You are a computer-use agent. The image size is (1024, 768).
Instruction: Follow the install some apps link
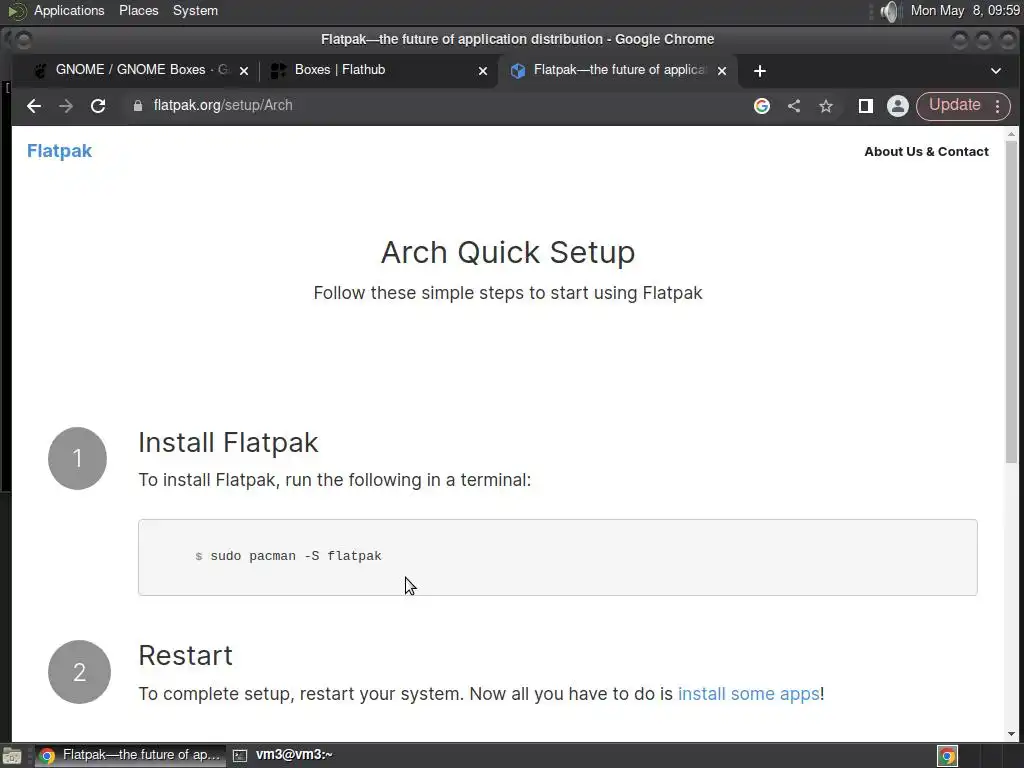748,694
